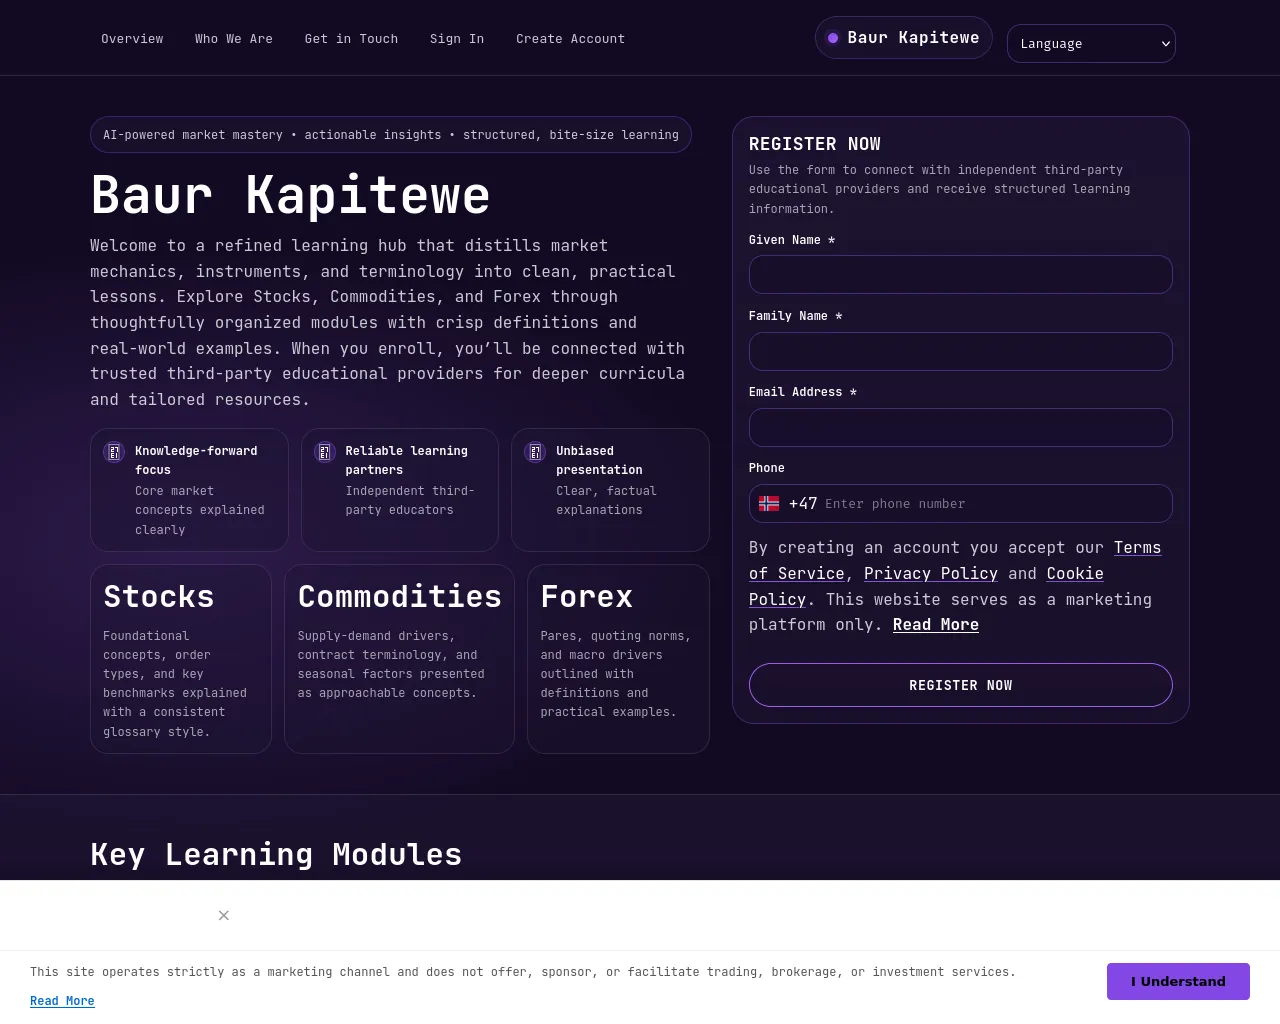Select Sign In in the top navigation

[x=457, y=39]
